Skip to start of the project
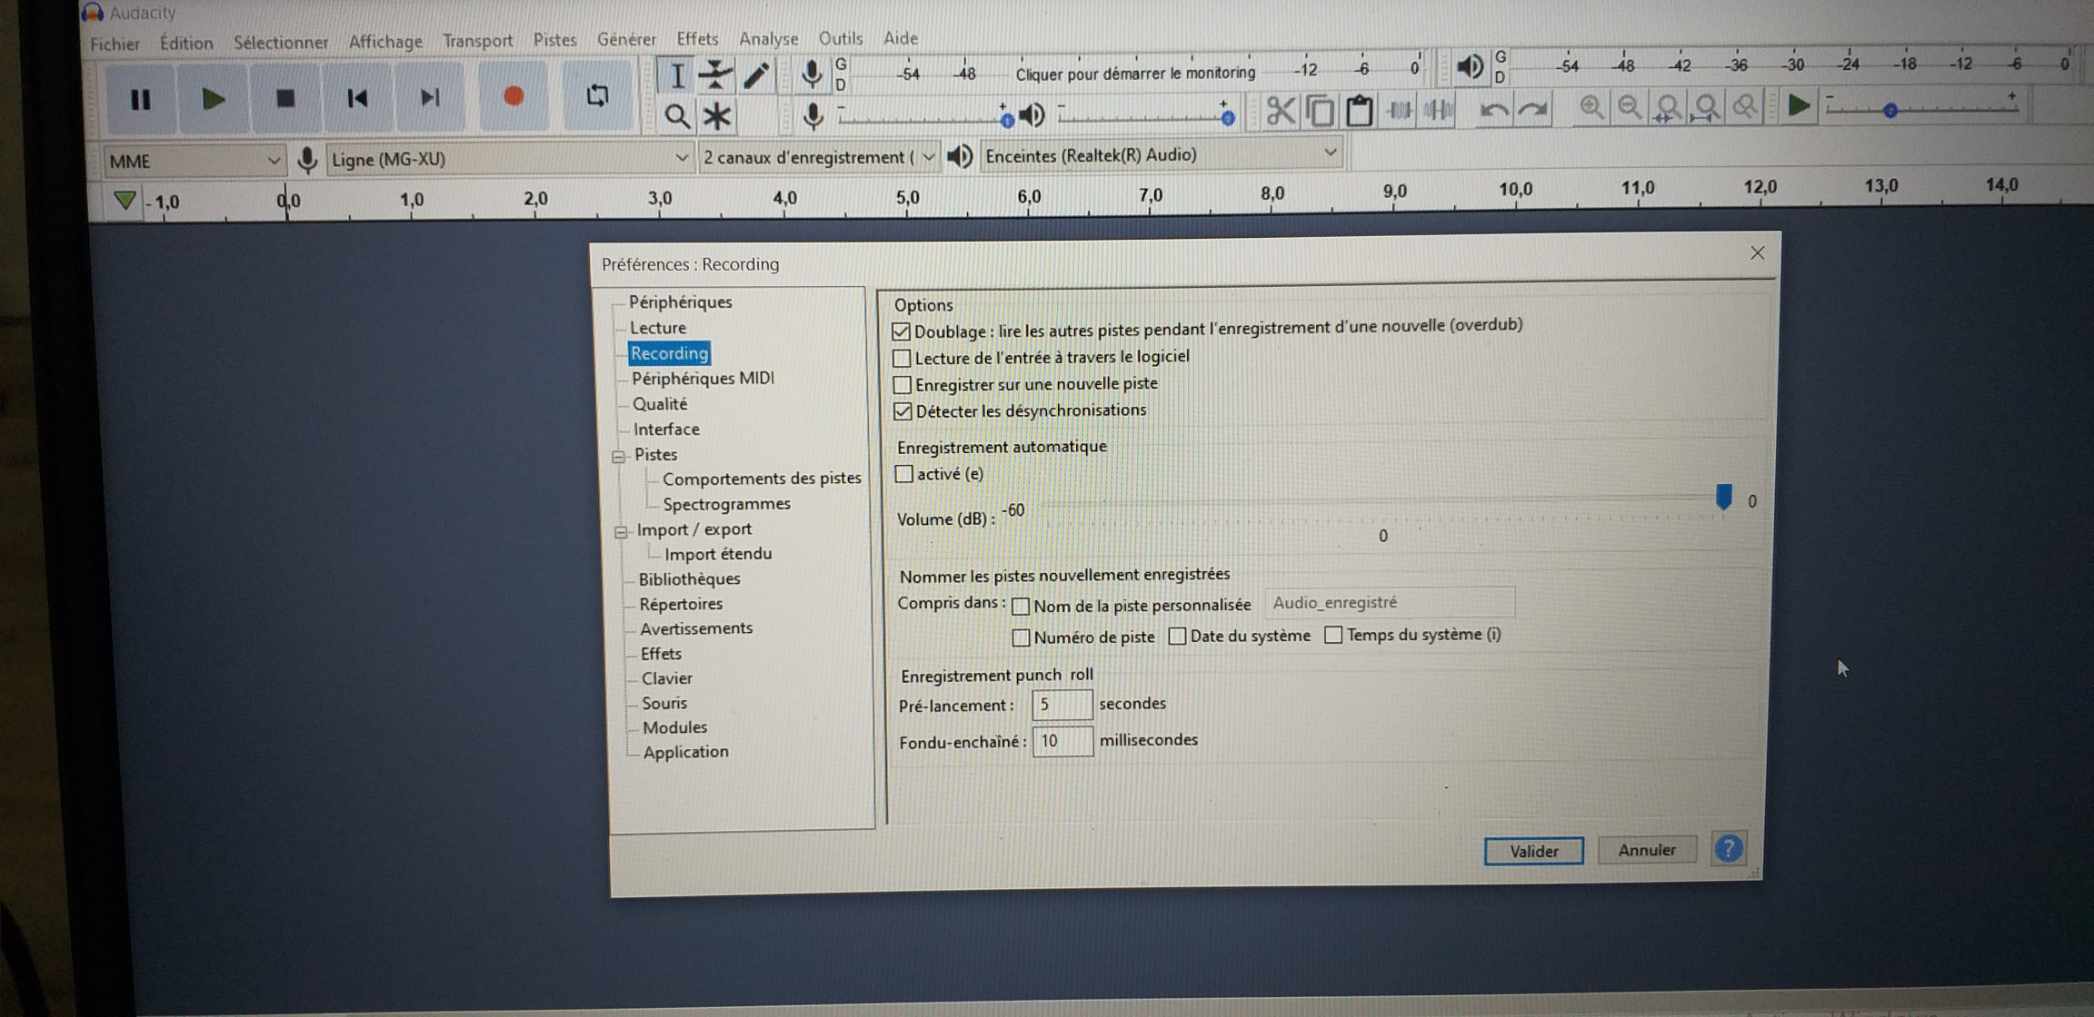 pos(357,98)
